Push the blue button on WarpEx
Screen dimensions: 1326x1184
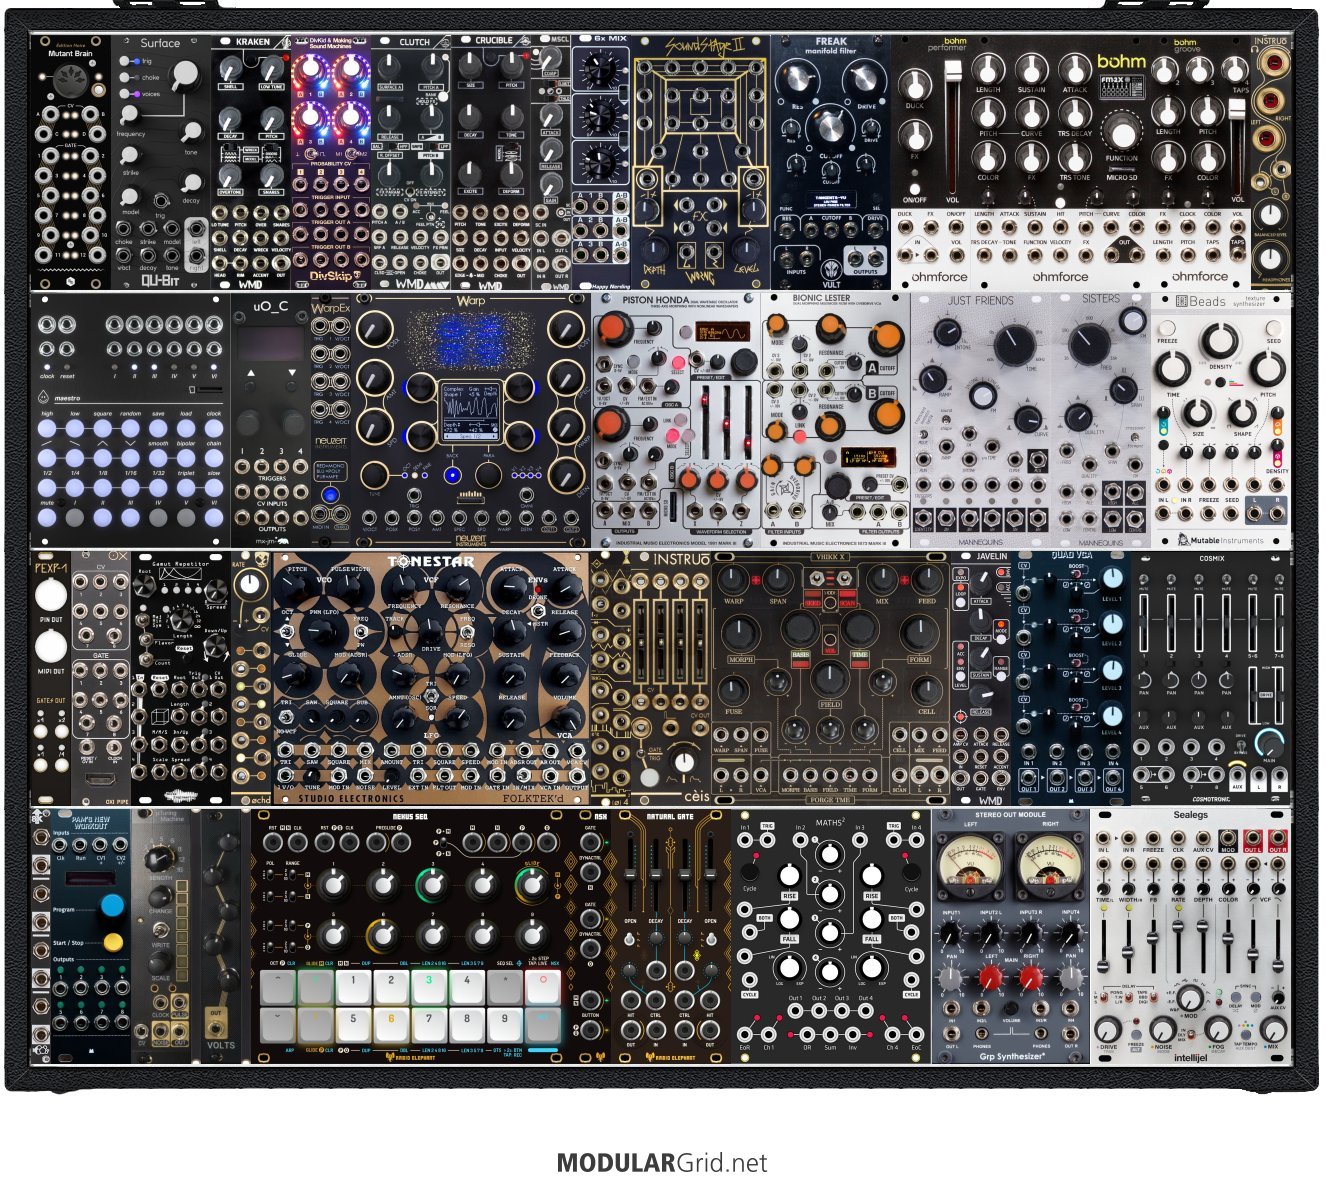click(x=330, y=495)
